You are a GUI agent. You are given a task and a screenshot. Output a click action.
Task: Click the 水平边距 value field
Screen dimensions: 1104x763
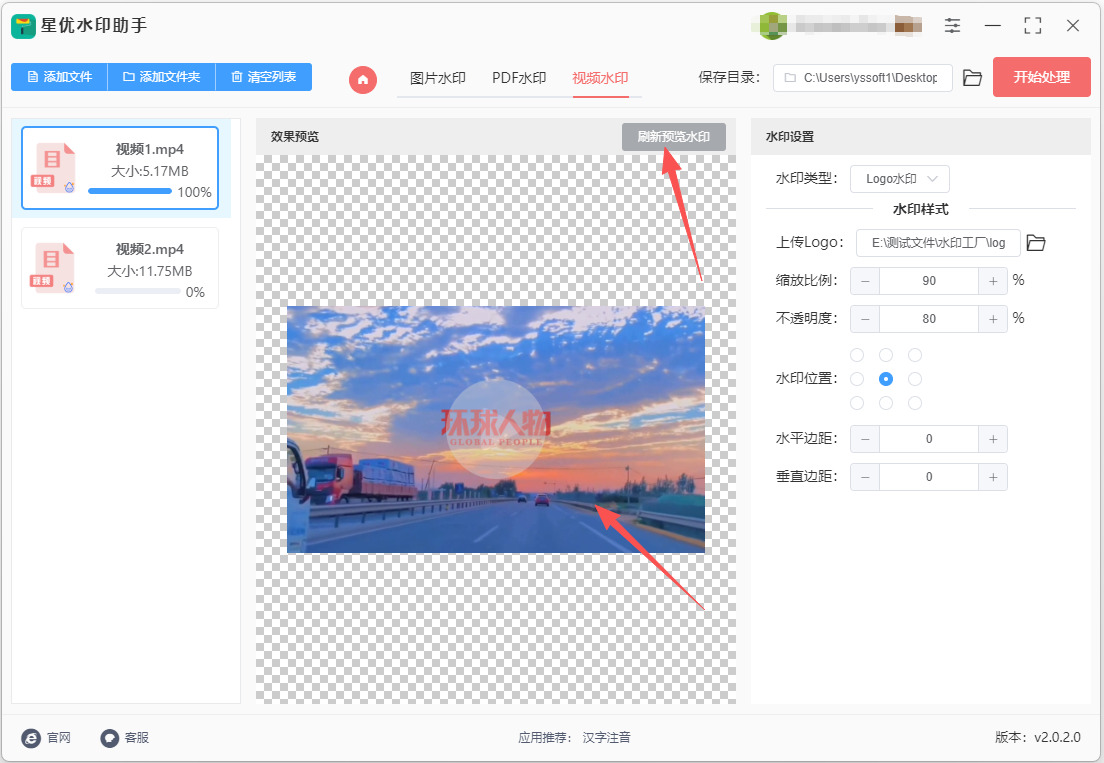(929, 439)
